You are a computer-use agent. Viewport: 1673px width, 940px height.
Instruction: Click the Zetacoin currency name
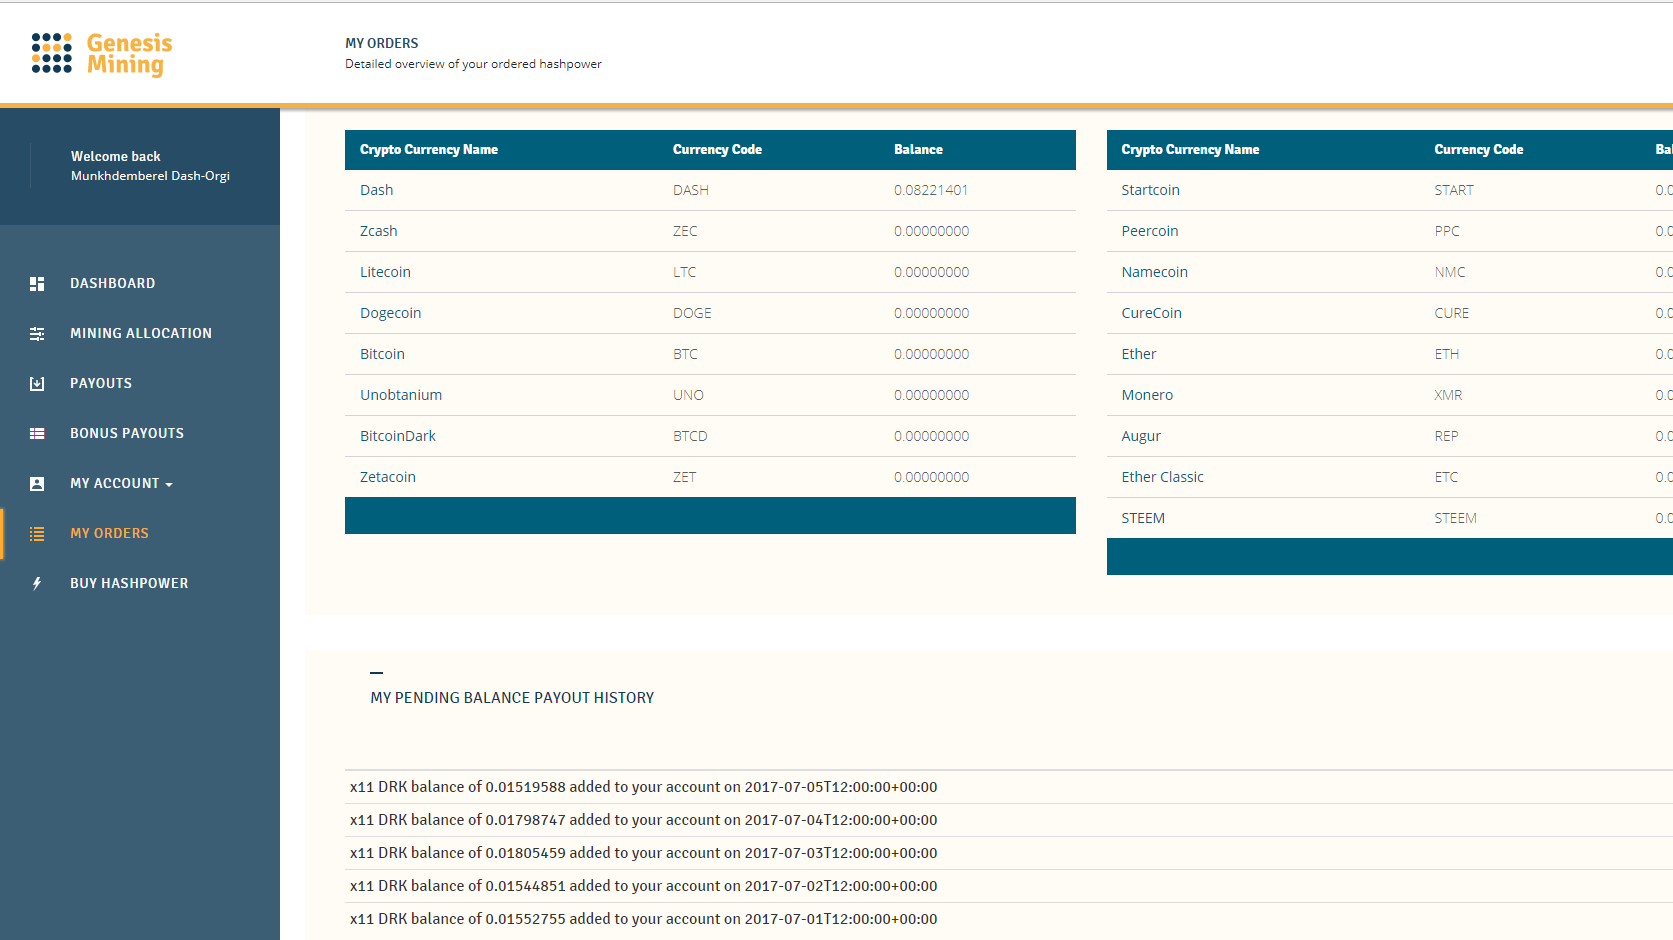coord(388,477)
